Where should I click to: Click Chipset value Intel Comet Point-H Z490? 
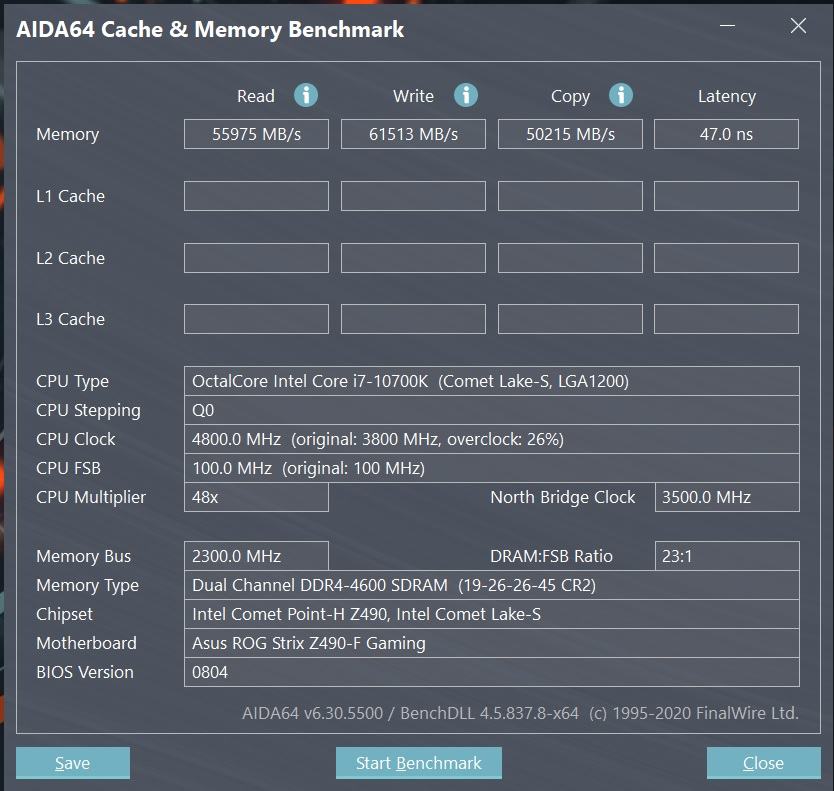(x=491, y=614)
